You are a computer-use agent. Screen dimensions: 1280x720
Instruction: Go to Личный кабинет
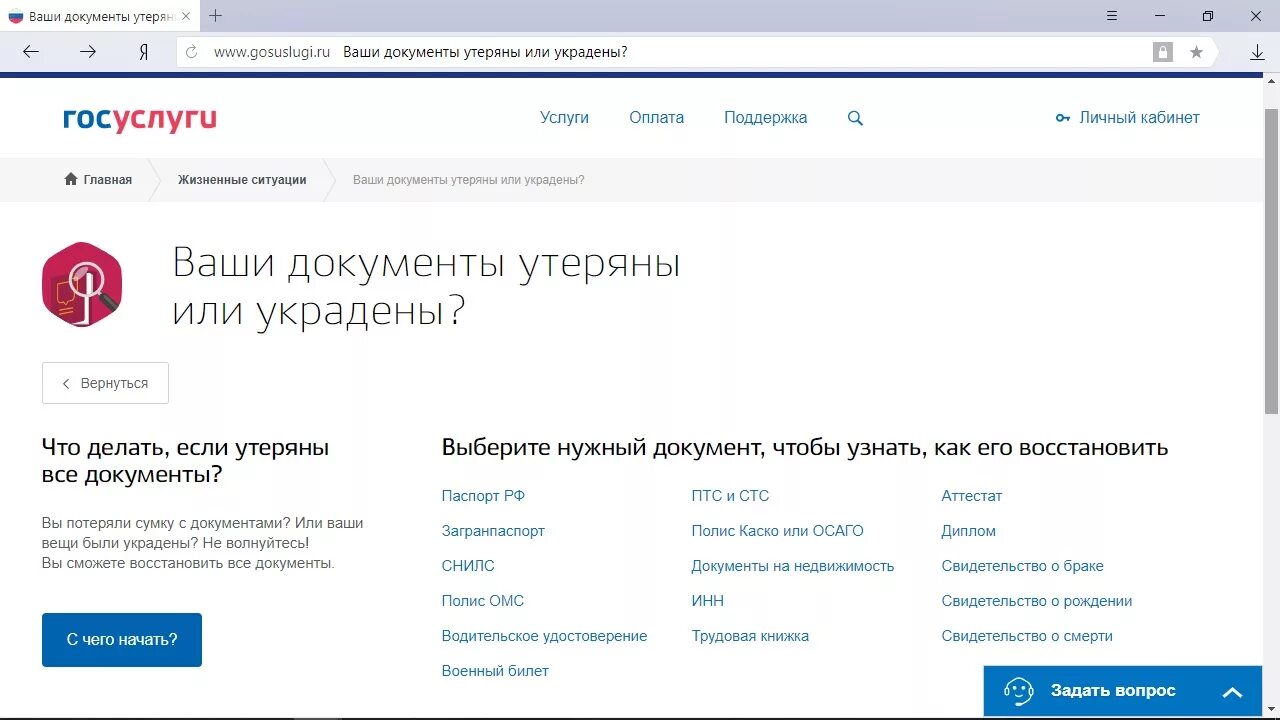(1139, 118)
